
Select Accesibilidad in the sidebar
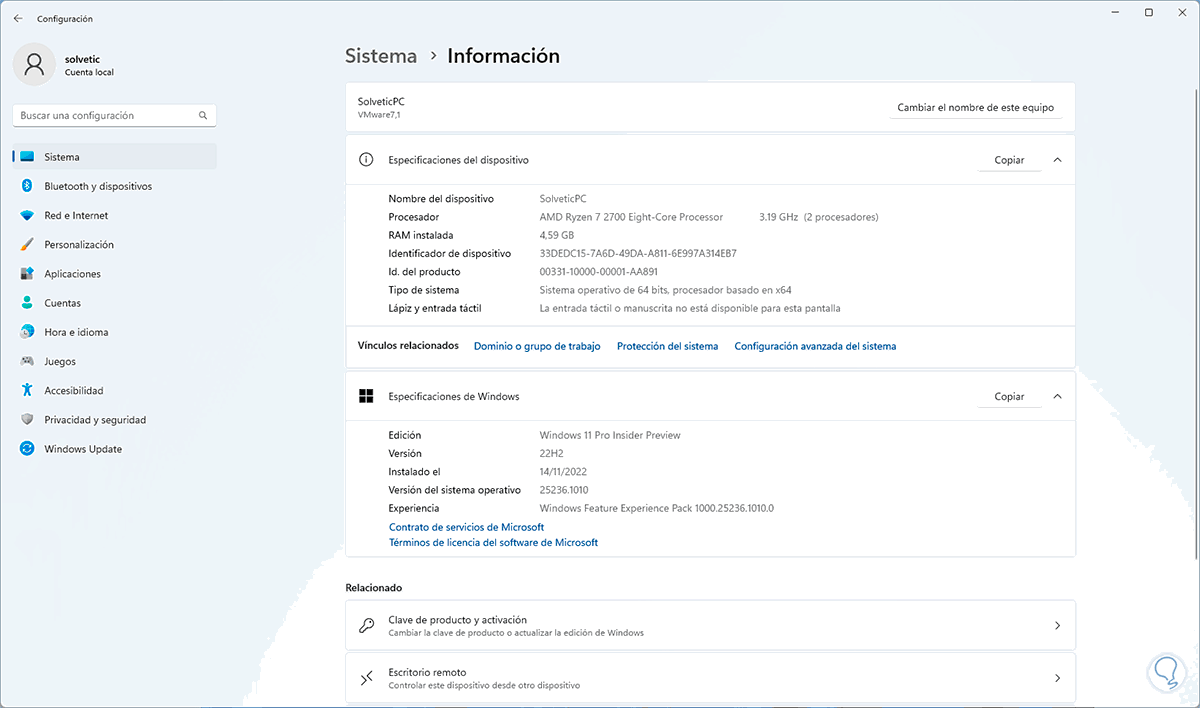tap(74, 391)
